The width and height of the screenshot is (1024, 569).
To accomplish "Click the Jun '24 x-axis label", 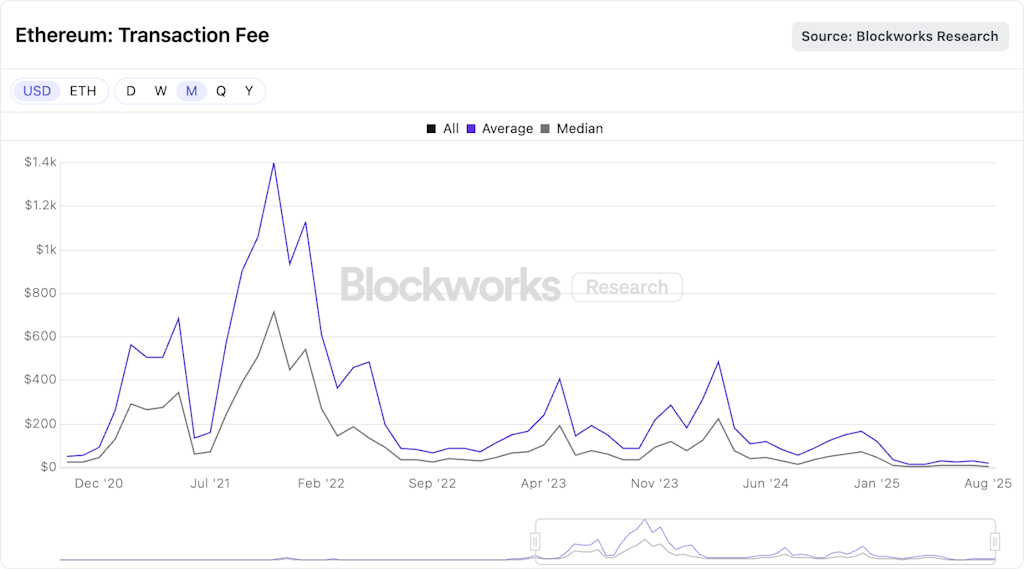I will point(765,483).
